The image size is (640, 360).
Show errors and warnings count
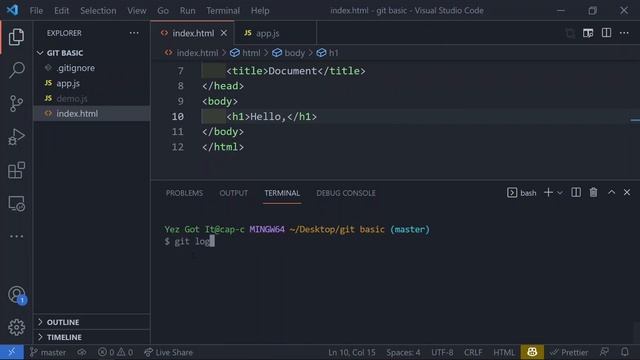(x=116, y=352)
